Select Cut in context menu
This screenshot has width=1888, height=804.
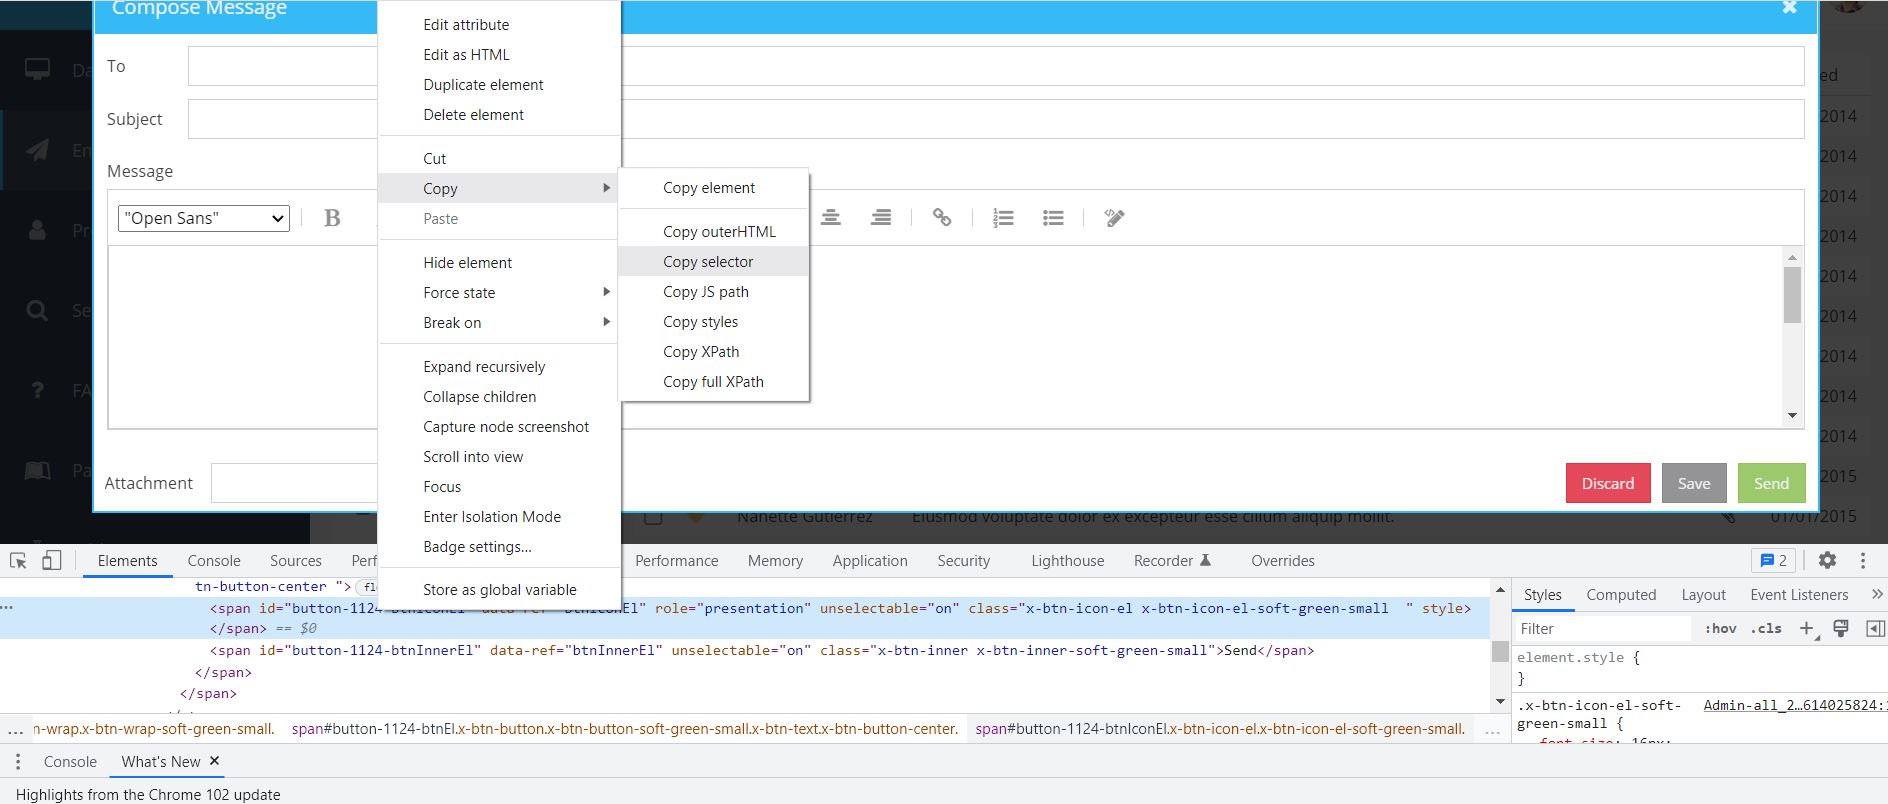tap(499, 159)
